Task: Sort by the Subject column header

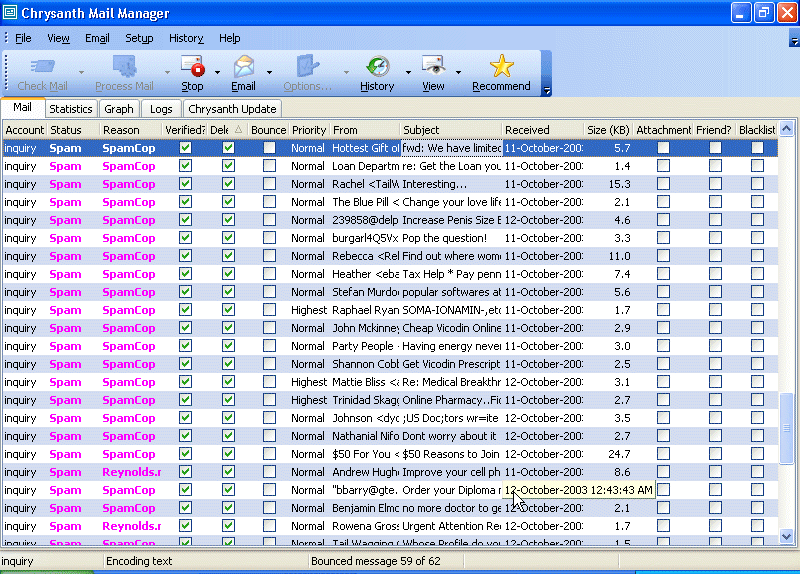Action: 451,130
